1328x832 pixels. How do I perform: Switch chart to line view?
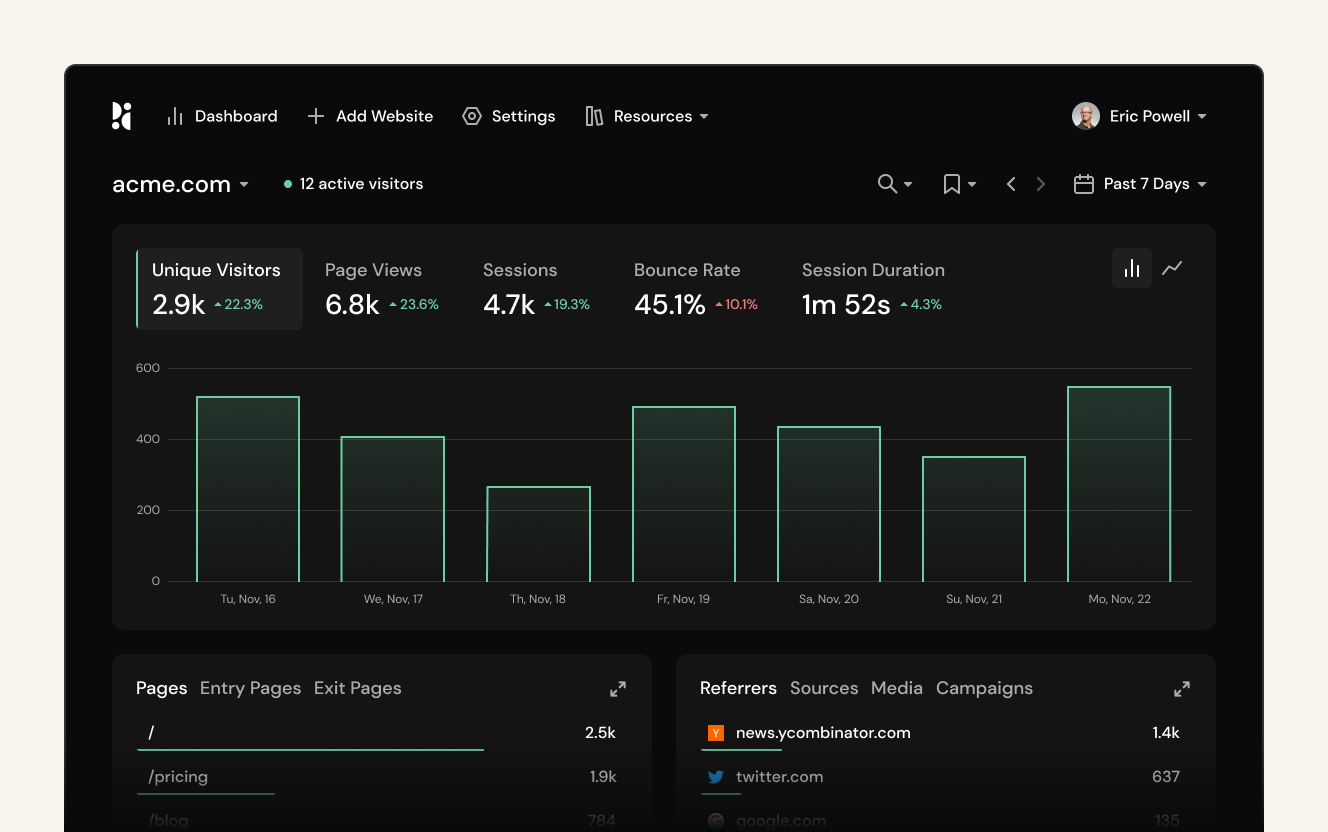coord(1172,268)
